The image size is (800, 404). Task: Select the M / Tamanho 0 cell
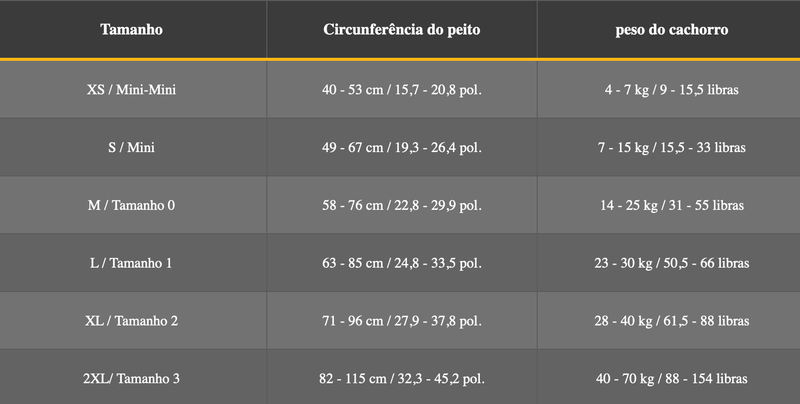[x=132, y=205]
